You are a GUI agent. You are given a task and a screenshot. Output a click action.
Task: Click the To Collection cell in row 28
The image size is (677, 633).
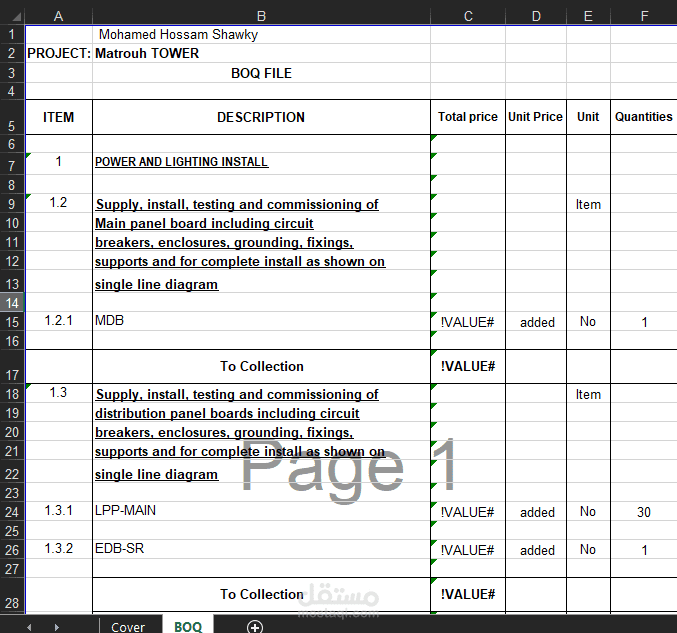261,594
